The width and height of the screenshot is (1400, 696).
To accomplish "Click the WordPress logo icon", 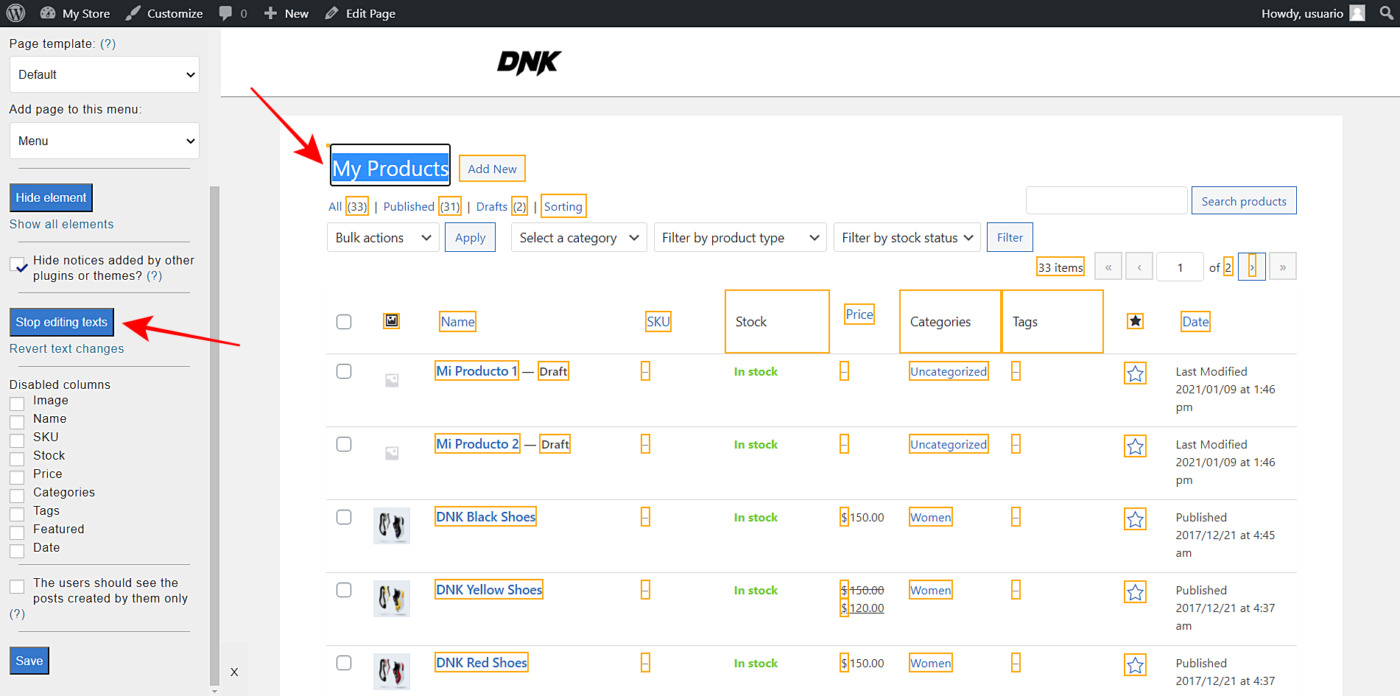I will pos(16,13).
